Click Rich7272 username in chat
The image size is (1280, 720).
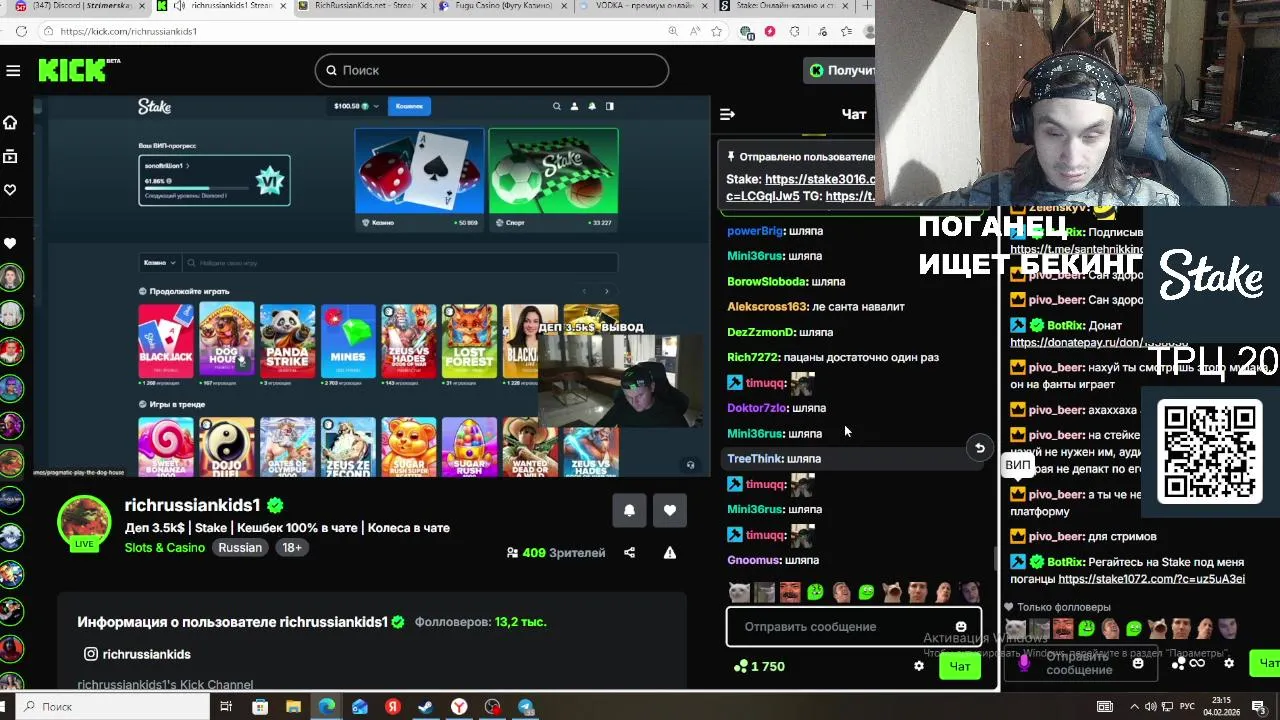tap(753, 357)
